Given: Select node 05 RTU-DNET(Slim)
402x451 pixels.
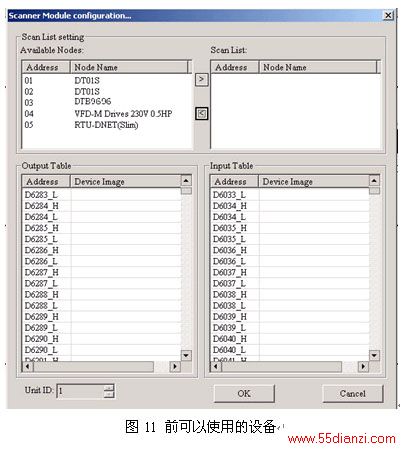Looking at the screenshot, I should click(107, 125).
